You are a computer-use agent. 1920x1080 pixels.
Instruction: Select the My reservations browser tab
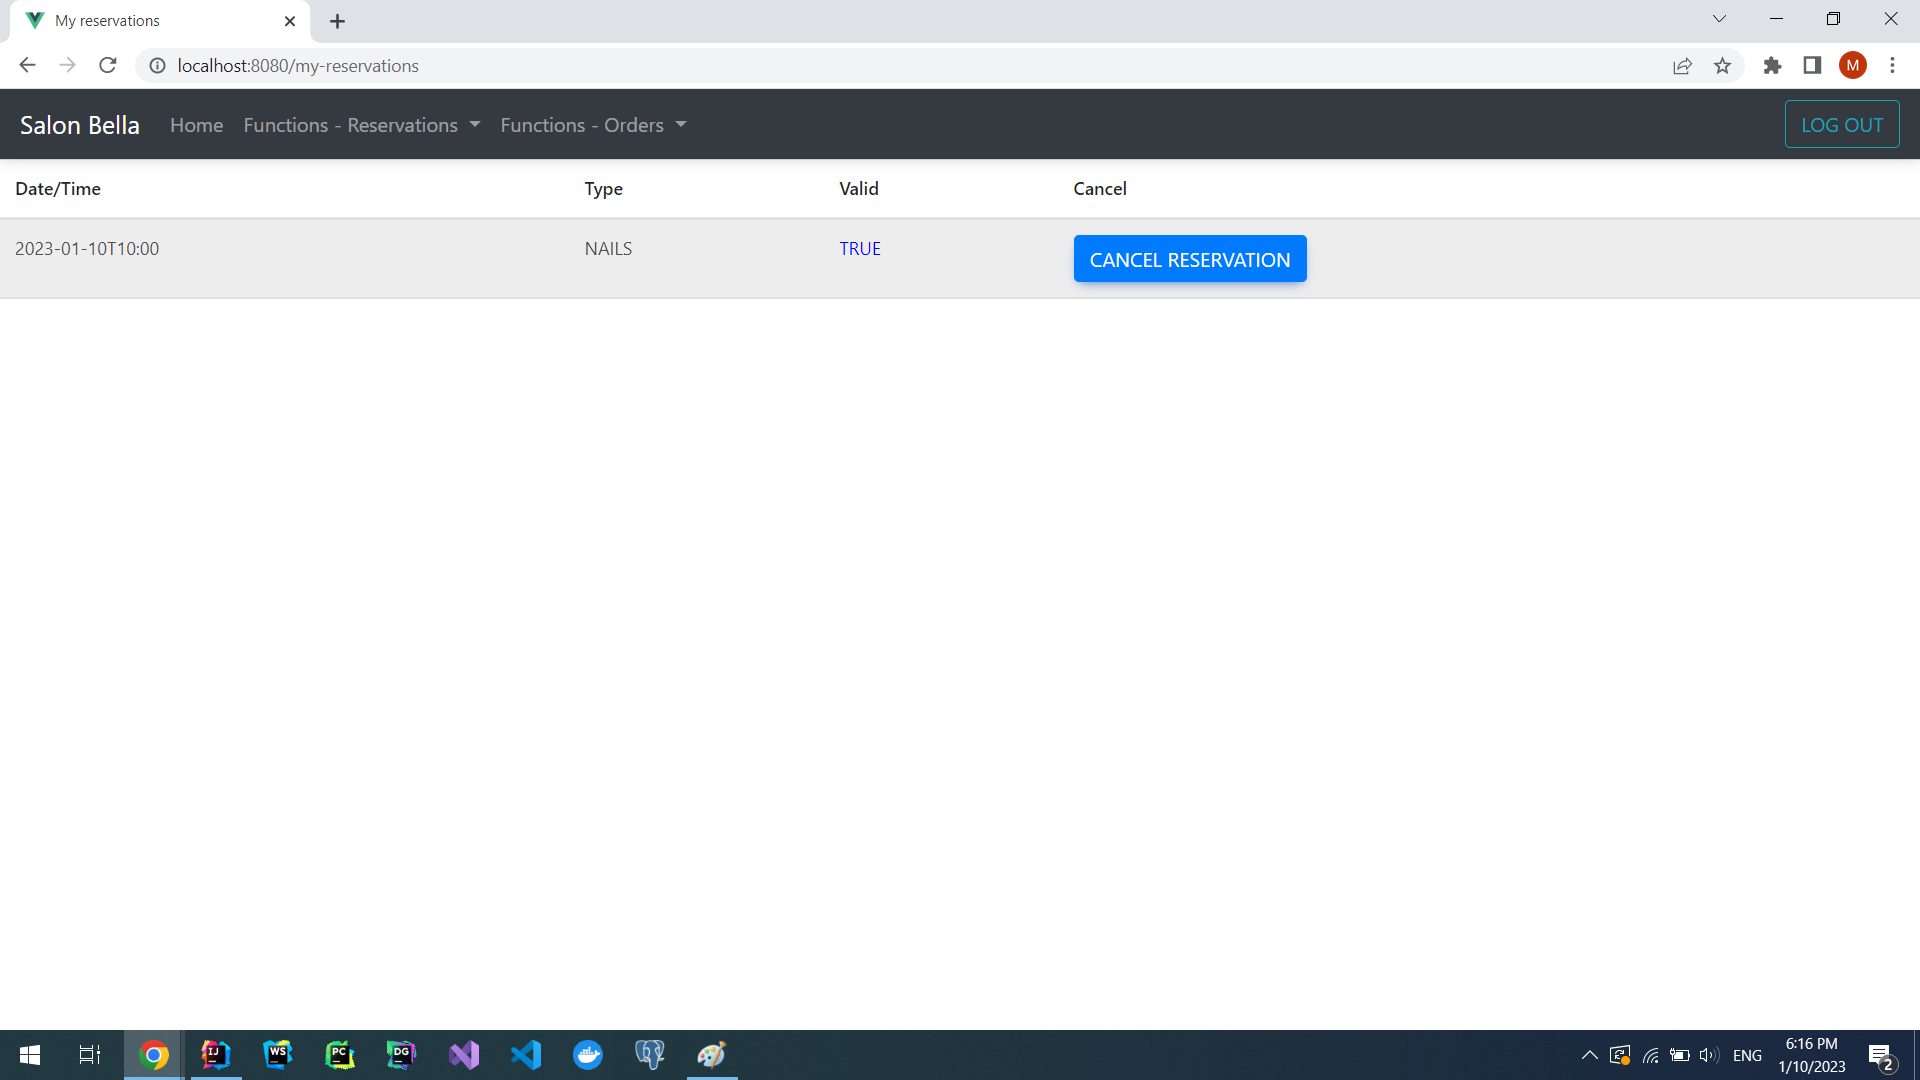[150, 21]
